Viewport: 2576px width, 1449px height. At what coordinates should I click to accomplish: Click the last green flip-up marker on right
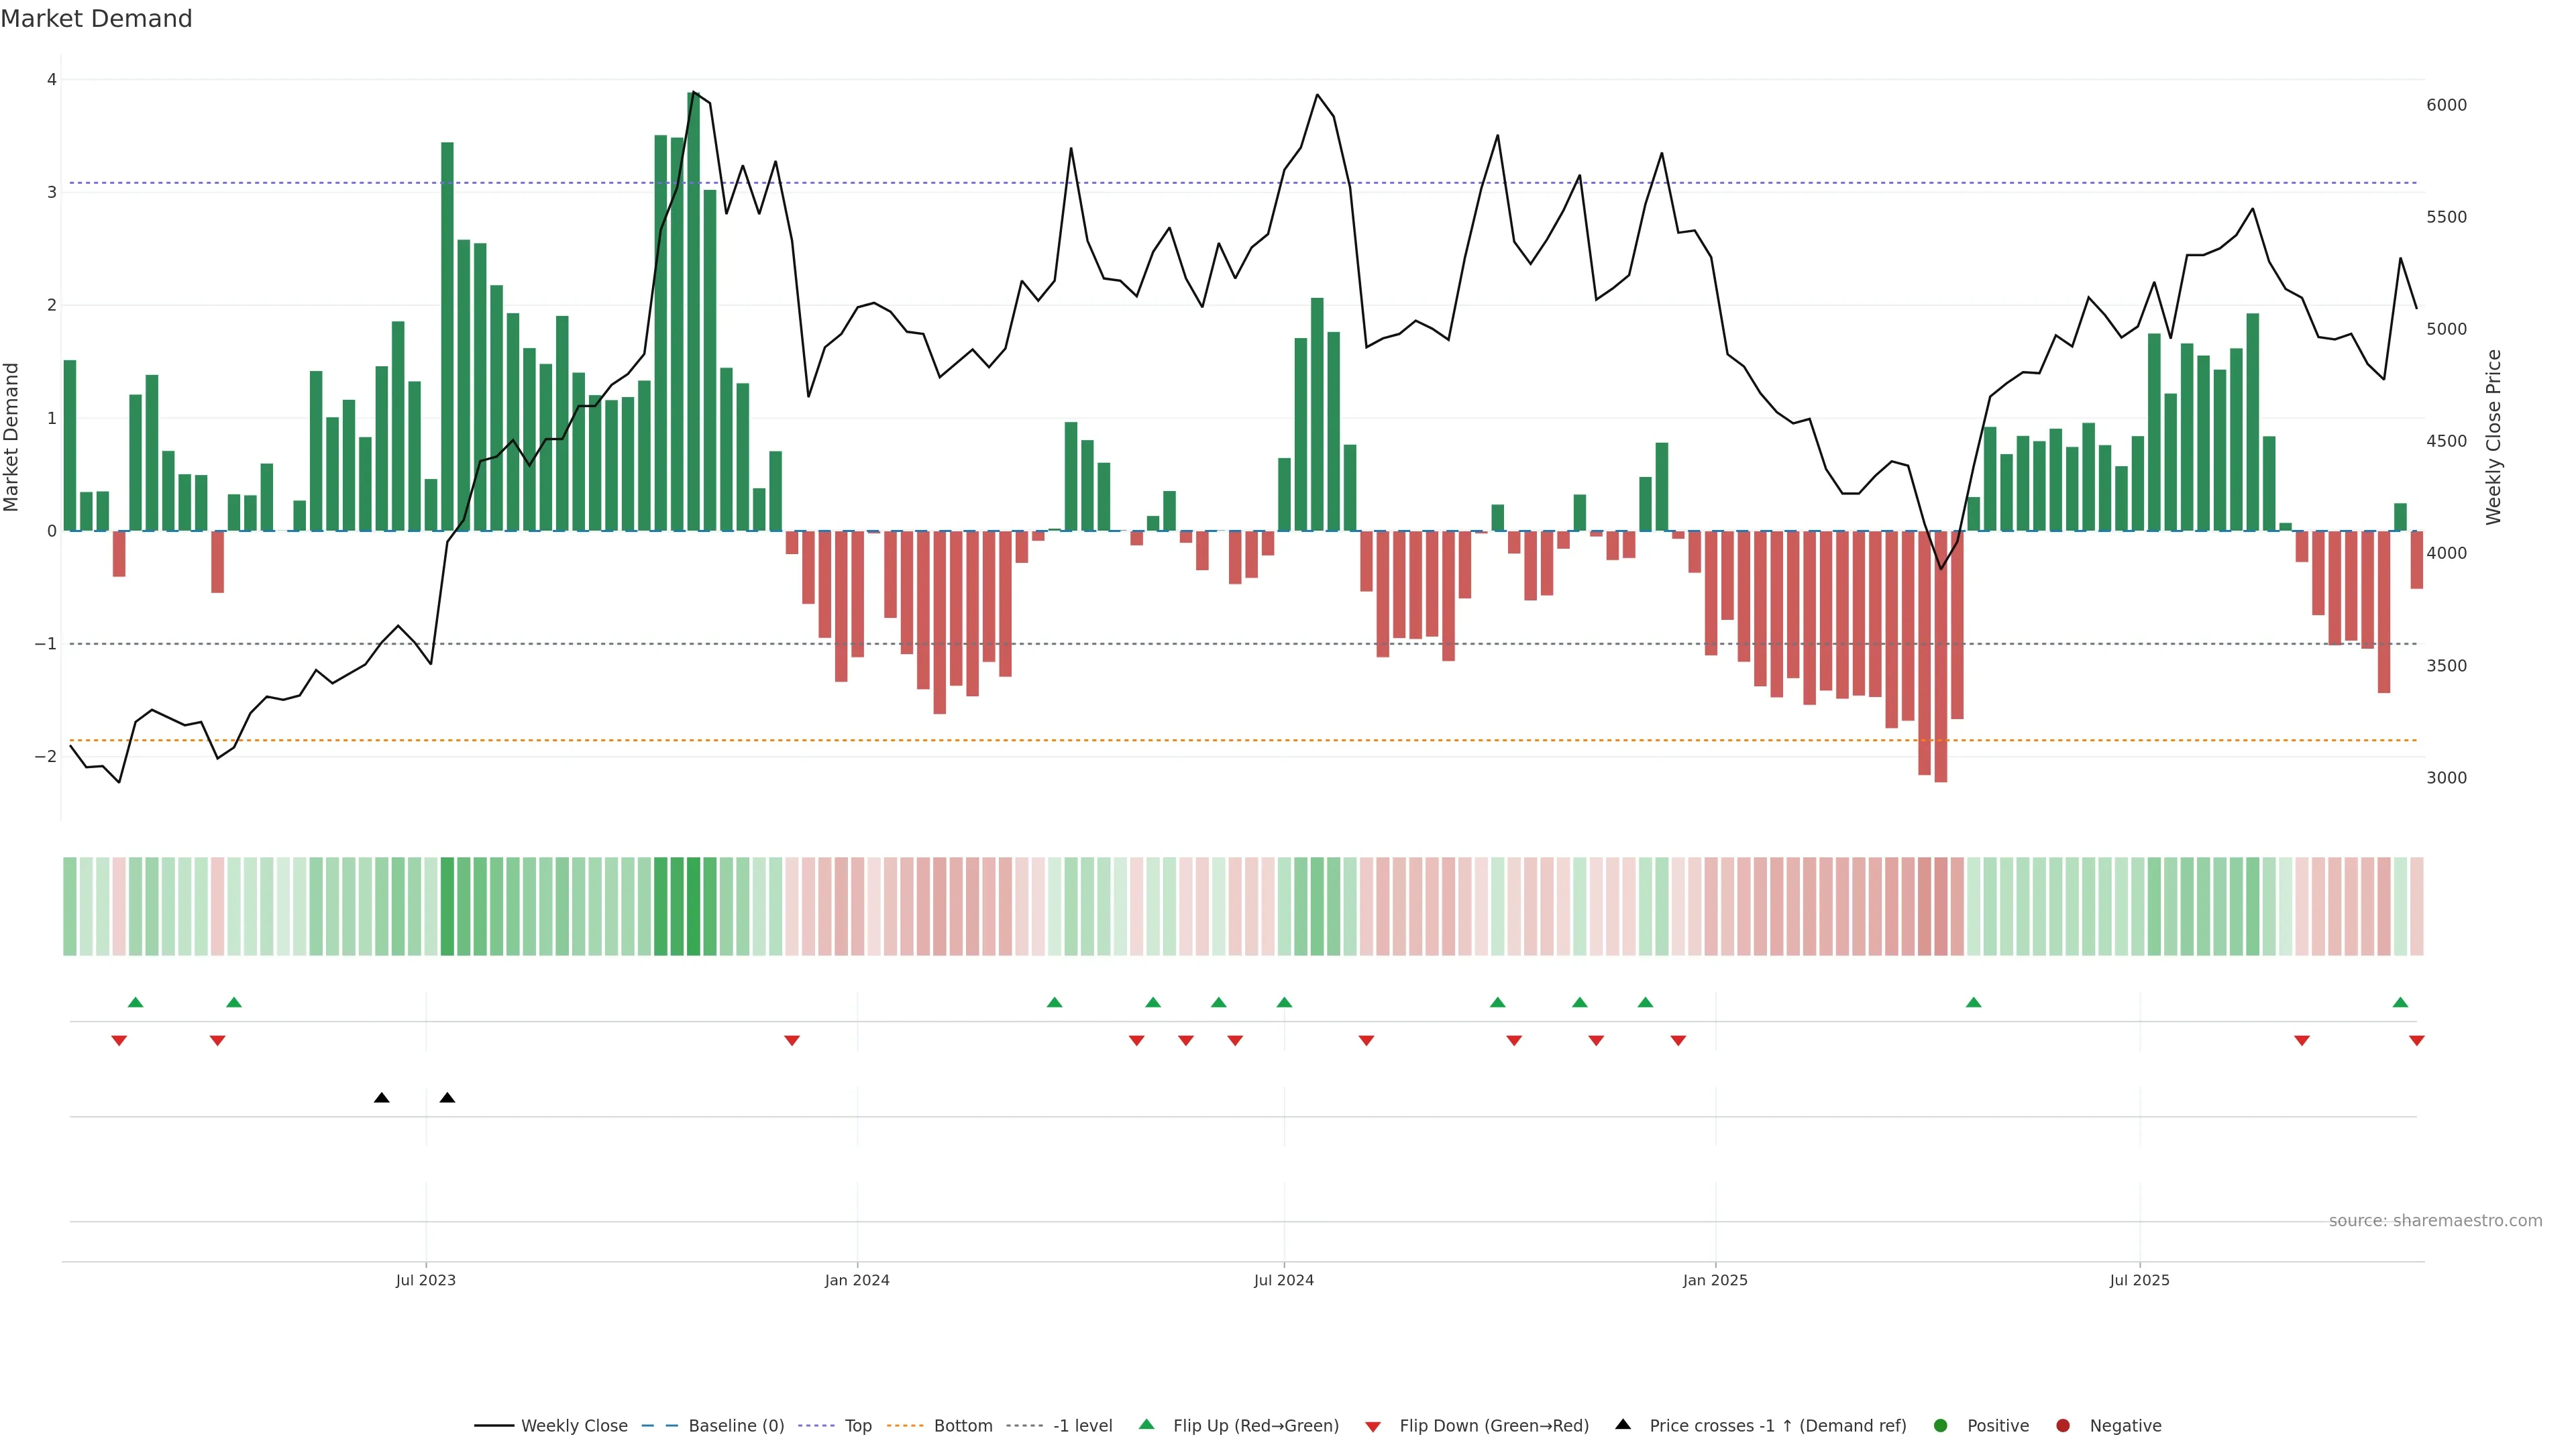2400,1003
